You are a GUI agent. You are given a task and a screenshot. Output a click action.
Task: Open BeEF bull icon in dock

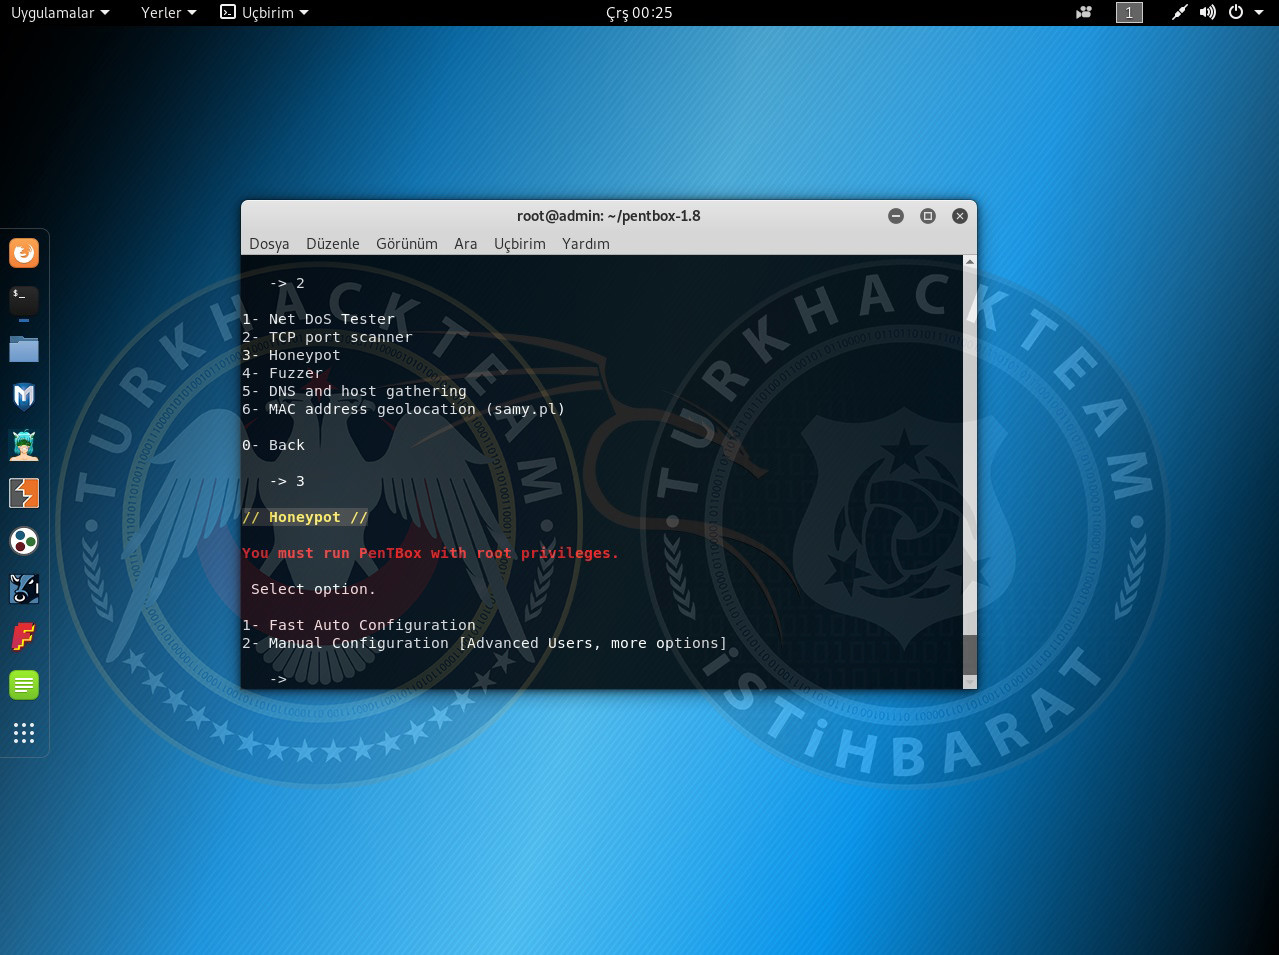click(24, 589)
